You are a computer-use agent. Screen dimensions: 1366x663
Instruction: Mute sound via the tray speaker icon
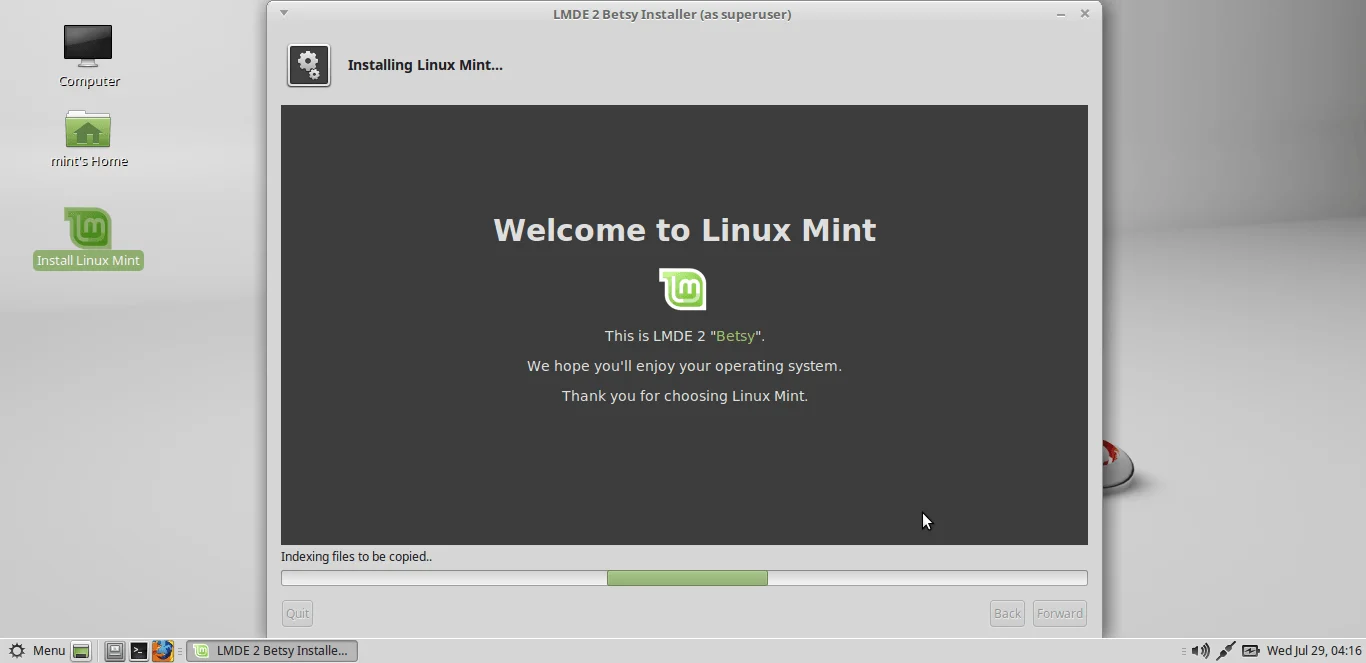1200,651
